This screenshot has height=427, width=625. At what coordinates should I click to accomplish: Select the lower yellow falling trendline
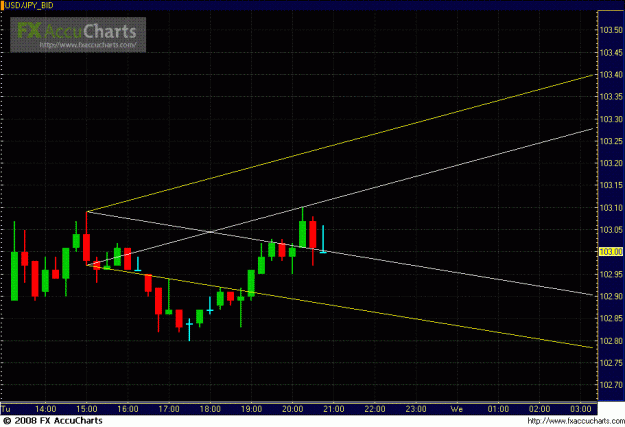[340, 307]
